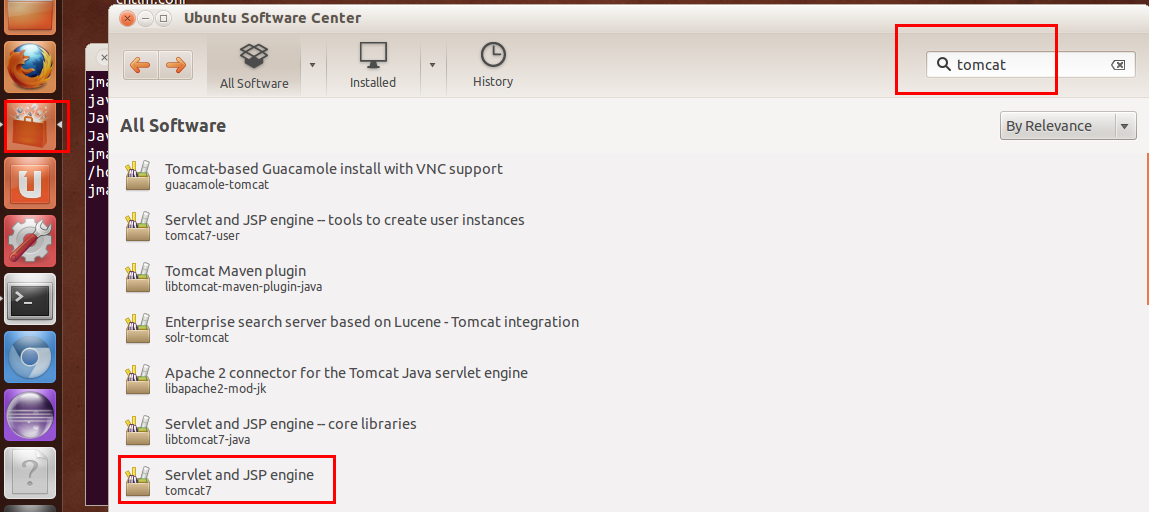Open the By Relevance sort dropdown
The height and width of the screenshot is (512, 1149).
1068,126
